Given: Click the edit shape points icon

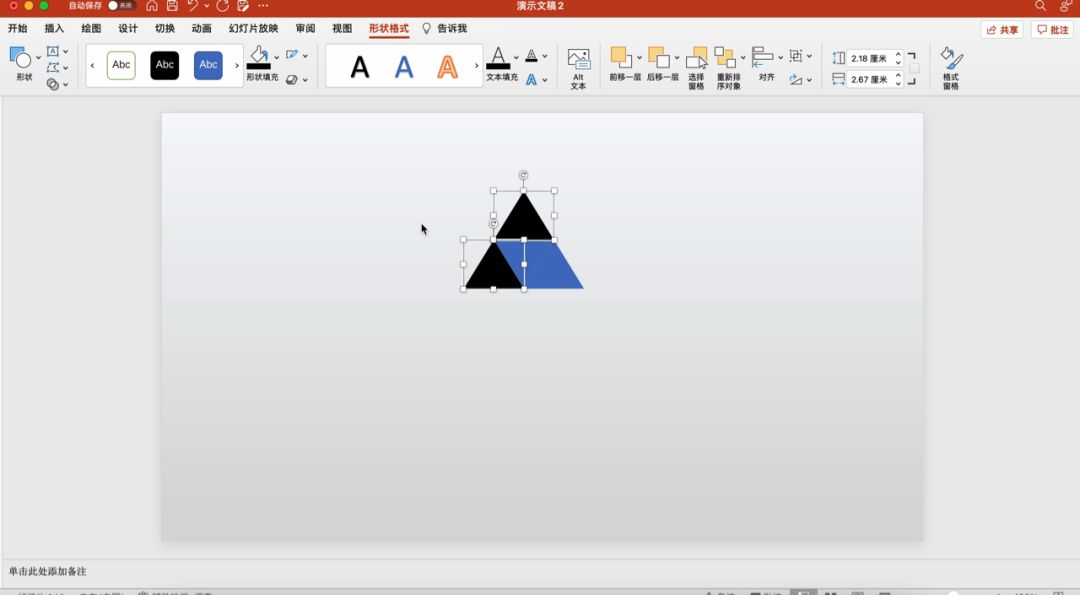Looking at the screenshot, I should [x=52, y=67].
